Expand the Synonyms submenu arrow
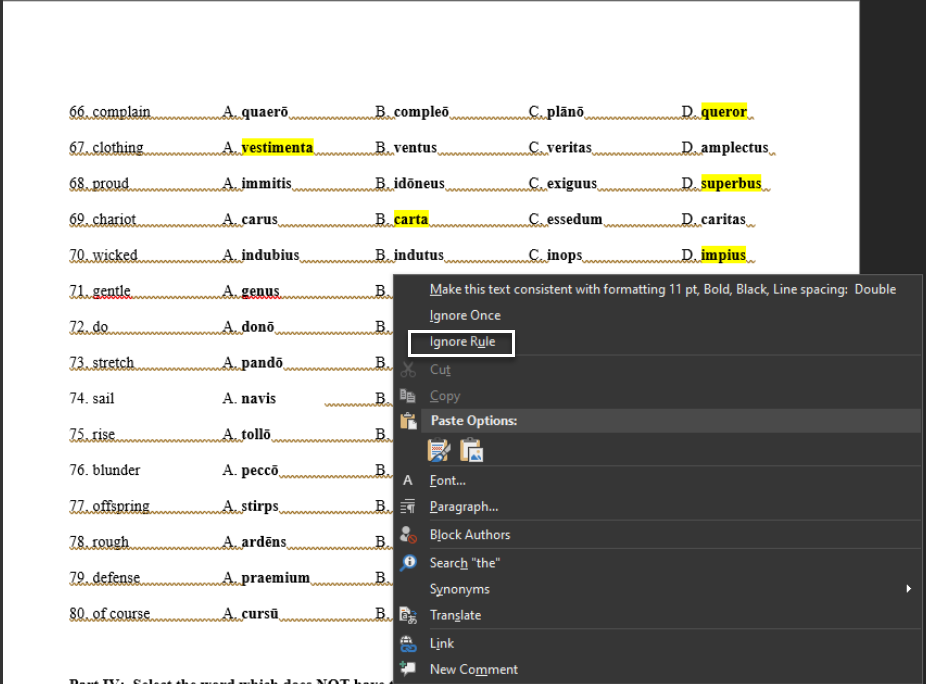Screen dimensions: 926x684 [908, 589]
